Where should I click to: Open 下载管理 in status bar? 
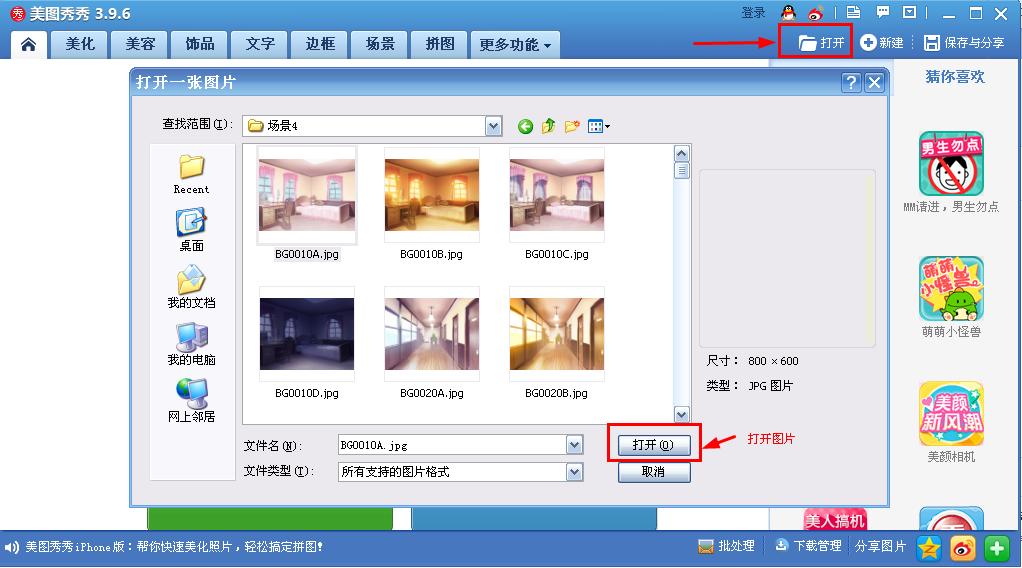click(808, 546)
